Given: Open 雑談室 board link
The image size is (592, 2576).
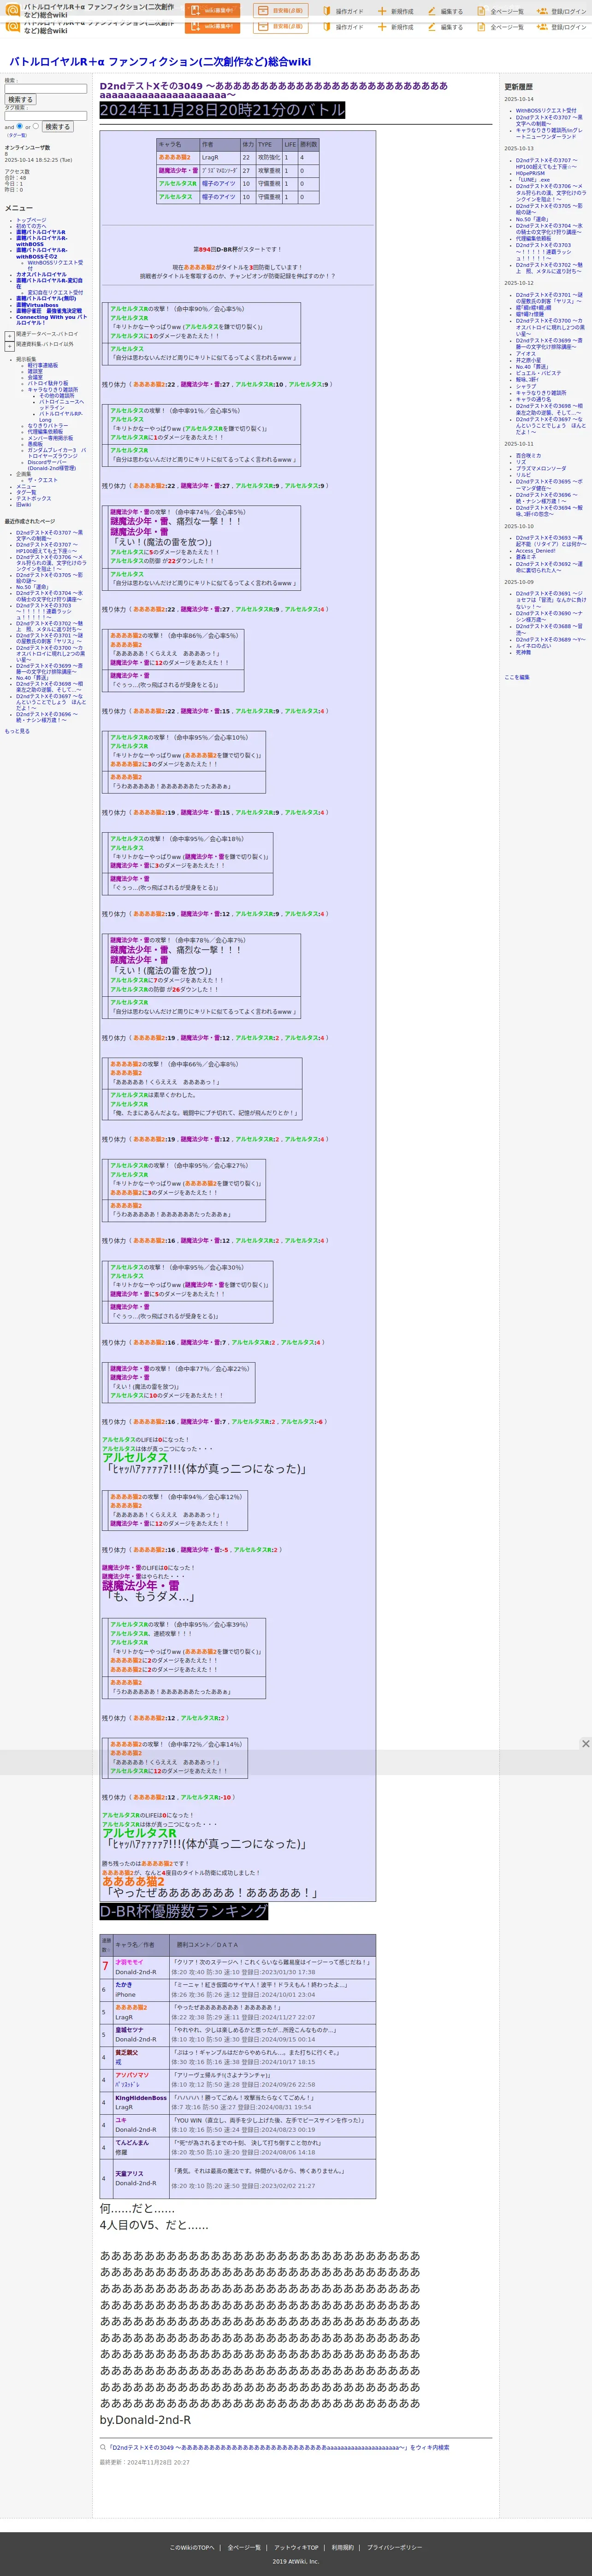Looking at the screenshot, I should (x=35, y=371).
